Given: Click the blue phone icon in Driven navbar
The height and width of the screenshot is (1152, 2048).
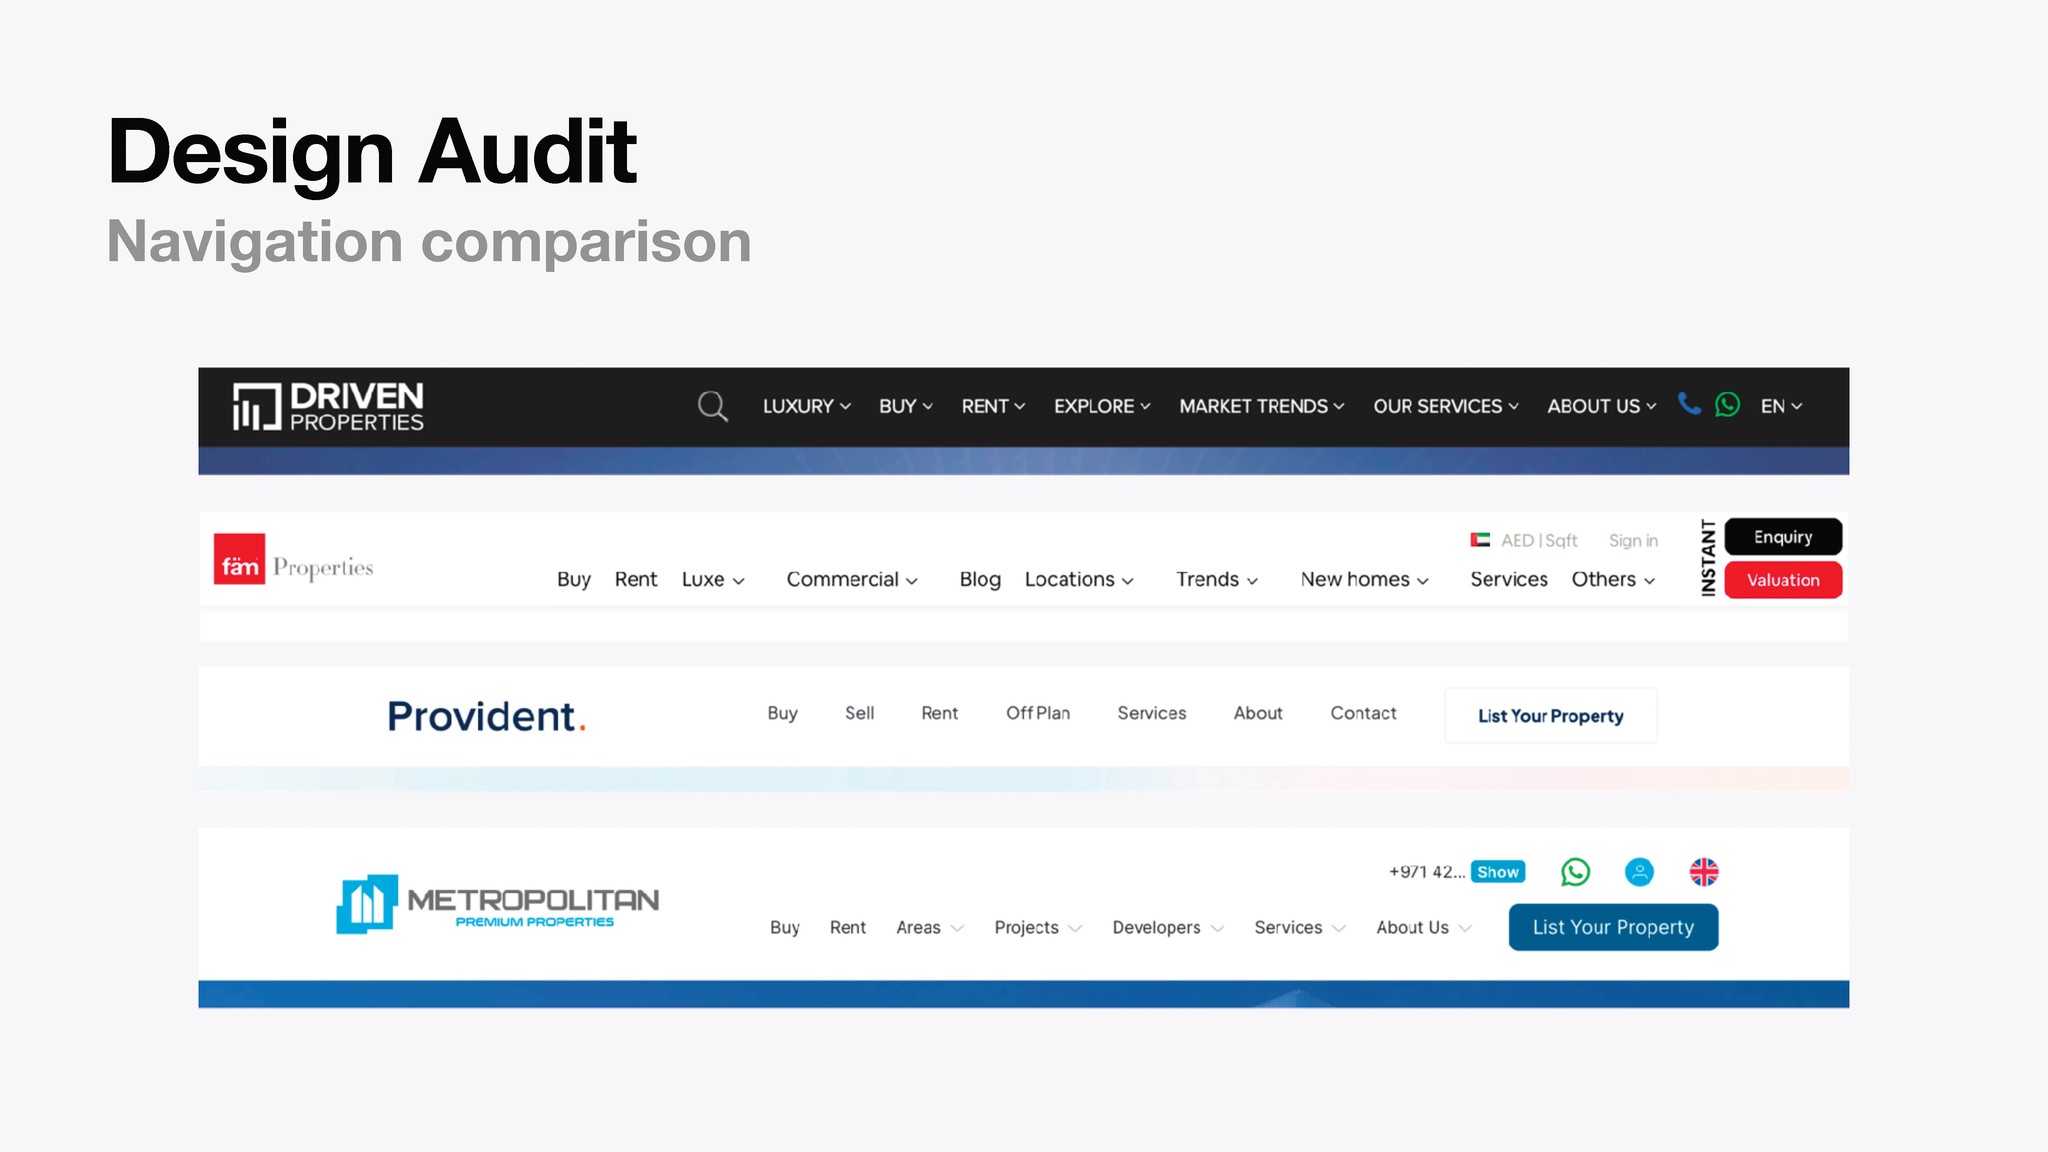Looking at the screenshot, I should pyautogui.click(x=1689, y=404).
